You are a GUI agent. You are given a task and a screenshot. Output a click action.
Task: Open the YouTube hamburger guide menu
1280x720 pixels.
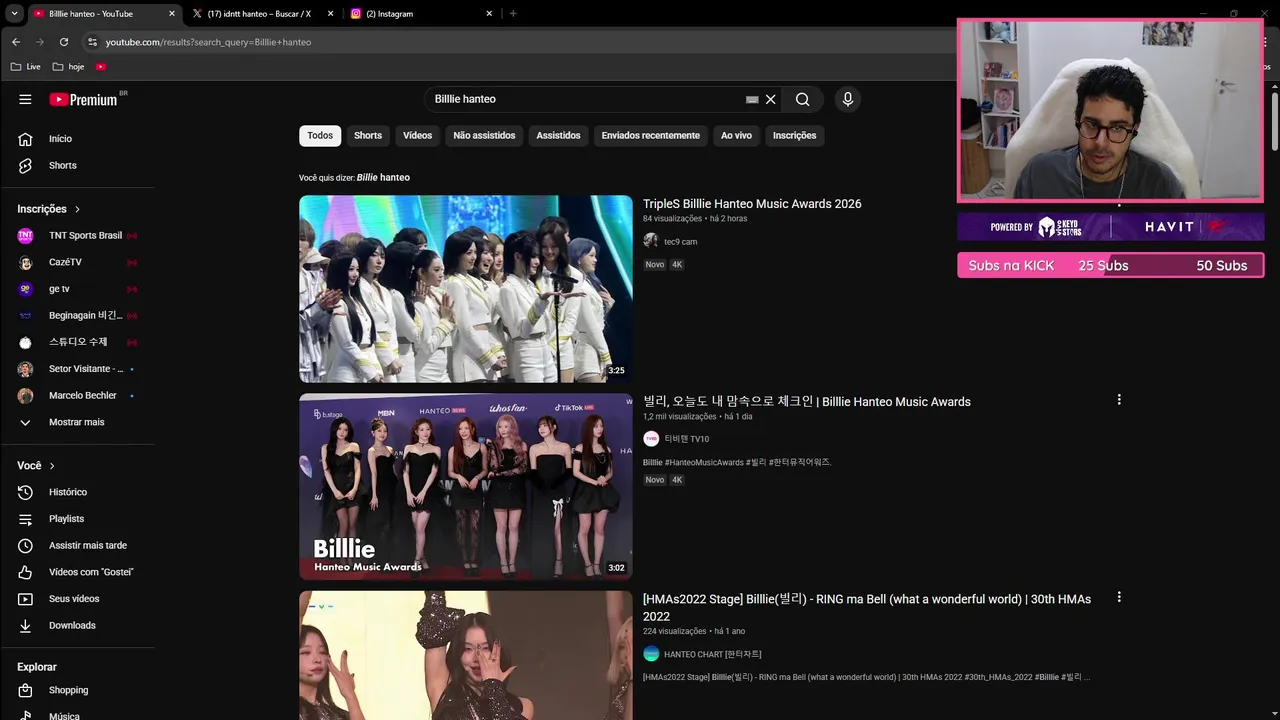click(x=25, y=99)
